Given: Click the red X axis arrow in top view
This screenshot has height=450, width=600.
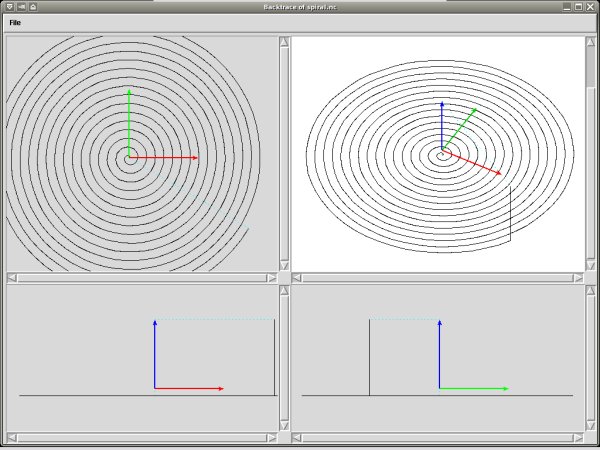Looking at the screenshot, I should pos(163,157).
